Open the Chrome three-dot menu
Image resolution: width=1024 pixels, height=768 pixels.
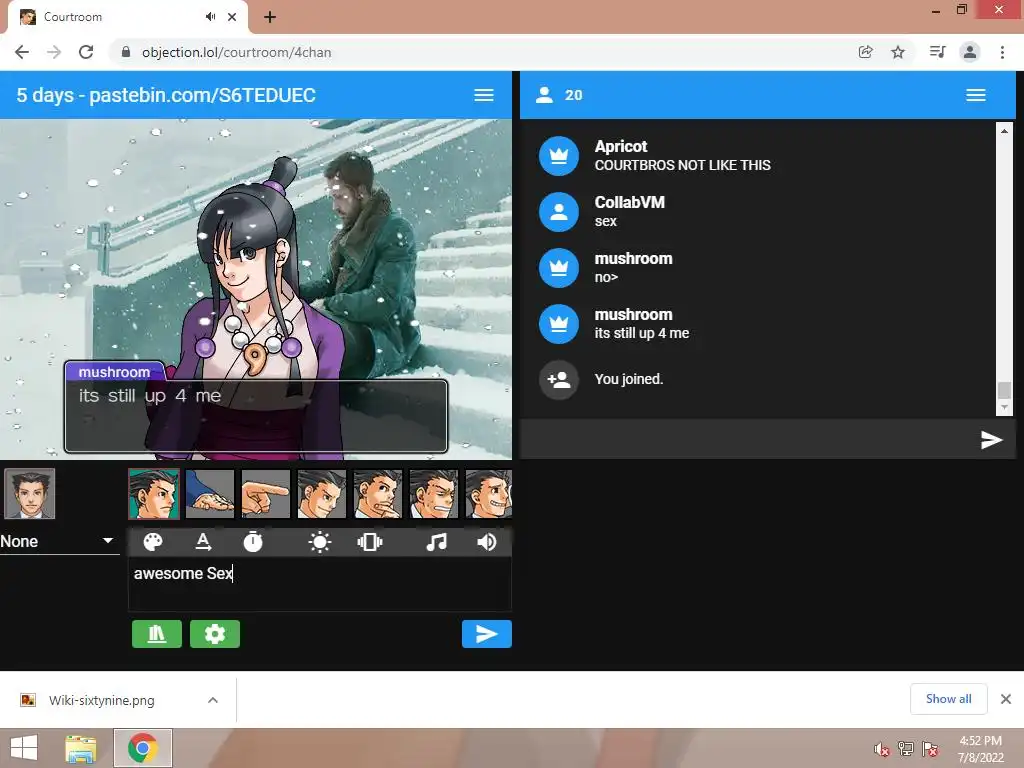click(x=1002, y=52)
